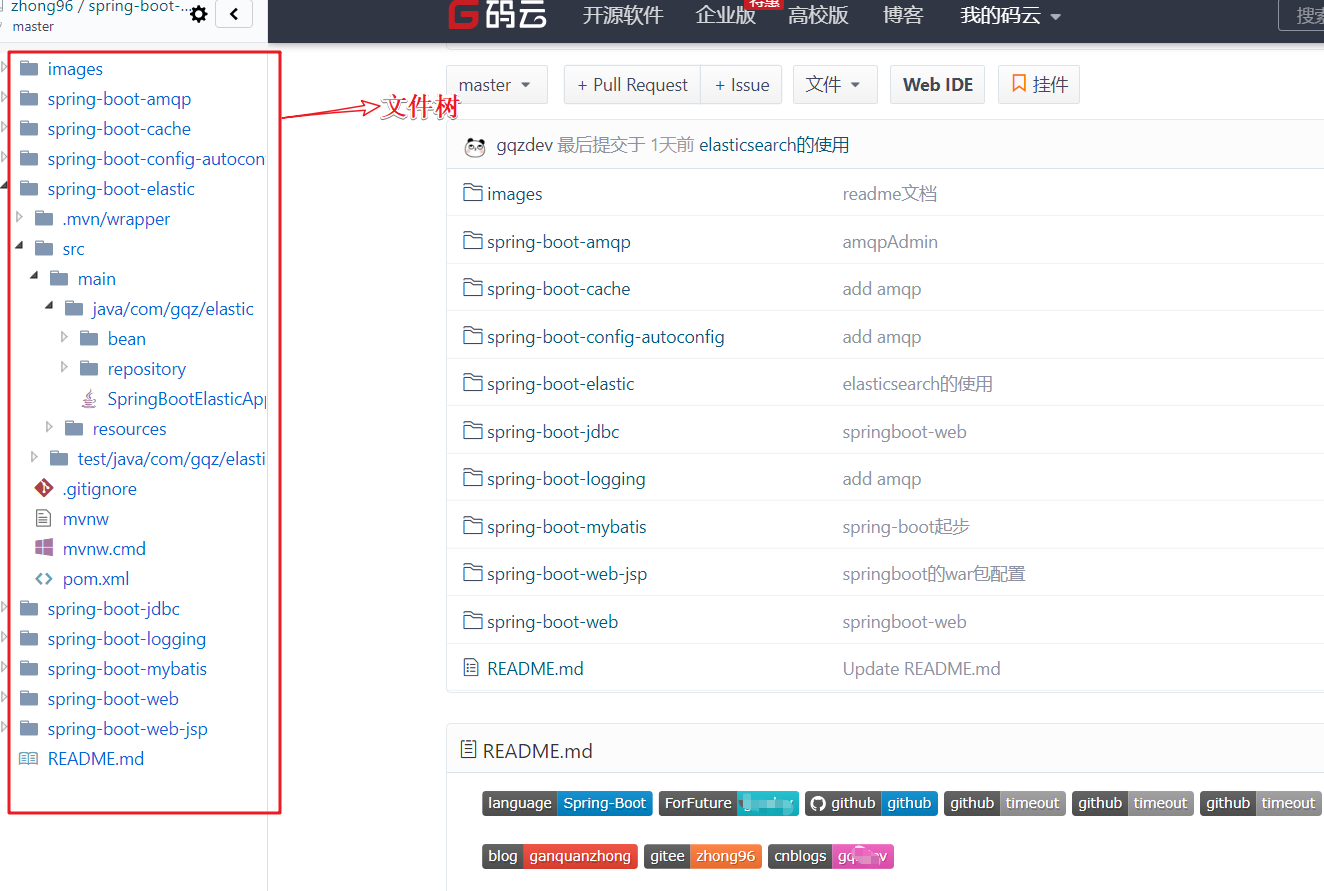Click the blog ganquanzhong badge
This screenshot has width=1324, height=891.
pyautogui.click(x=560, y=856)
